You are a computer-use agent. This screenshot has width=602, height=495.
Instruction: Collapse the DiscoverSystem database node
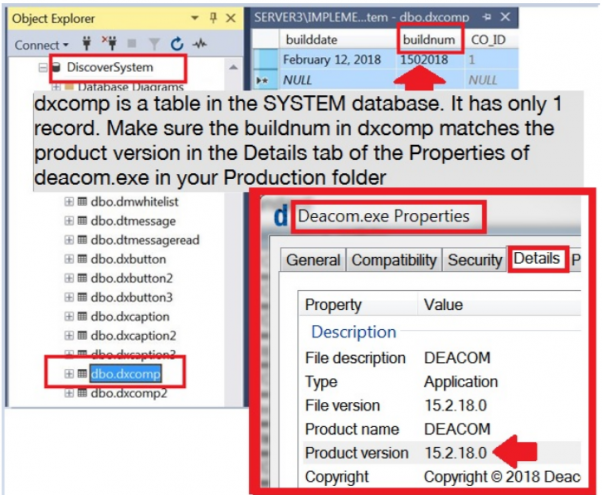(x=43, y=68)
